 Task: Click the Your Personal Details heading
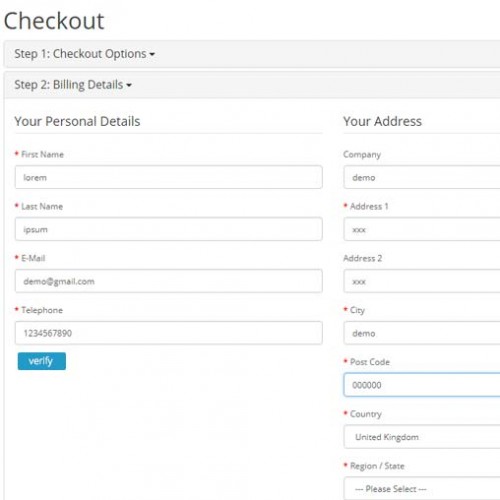click(77, 121)
